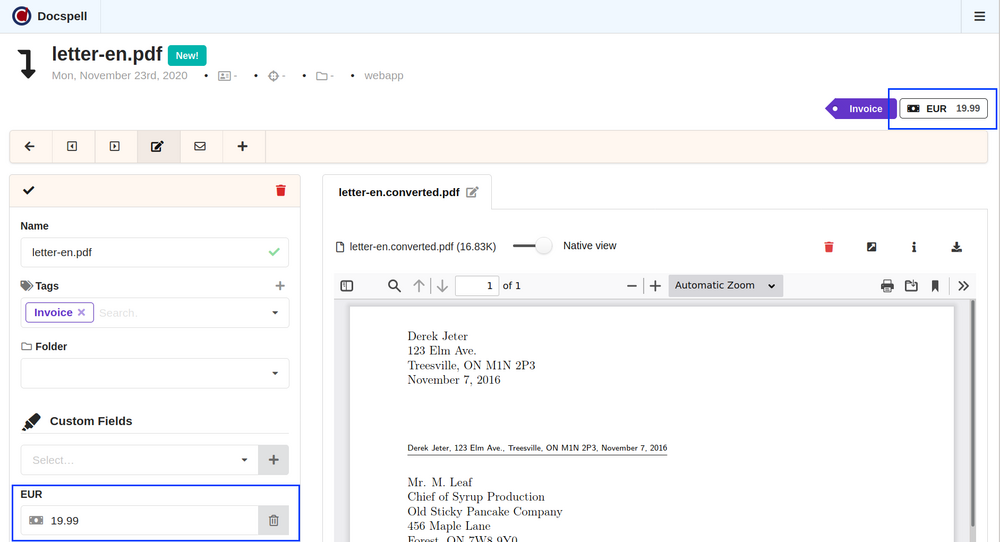1000x542 pixels.
Task: Click the Invoice tag label
Action: click(858, 108)
